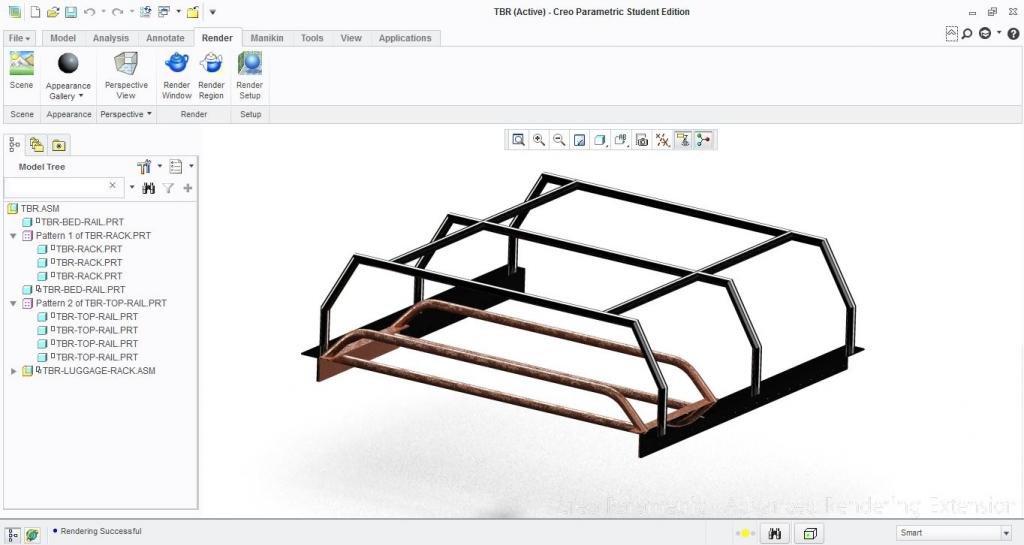Click the status bar binoculars find tool
Image resolution: width=1024 pixels, height=545 pixels.
coord(775,534)
